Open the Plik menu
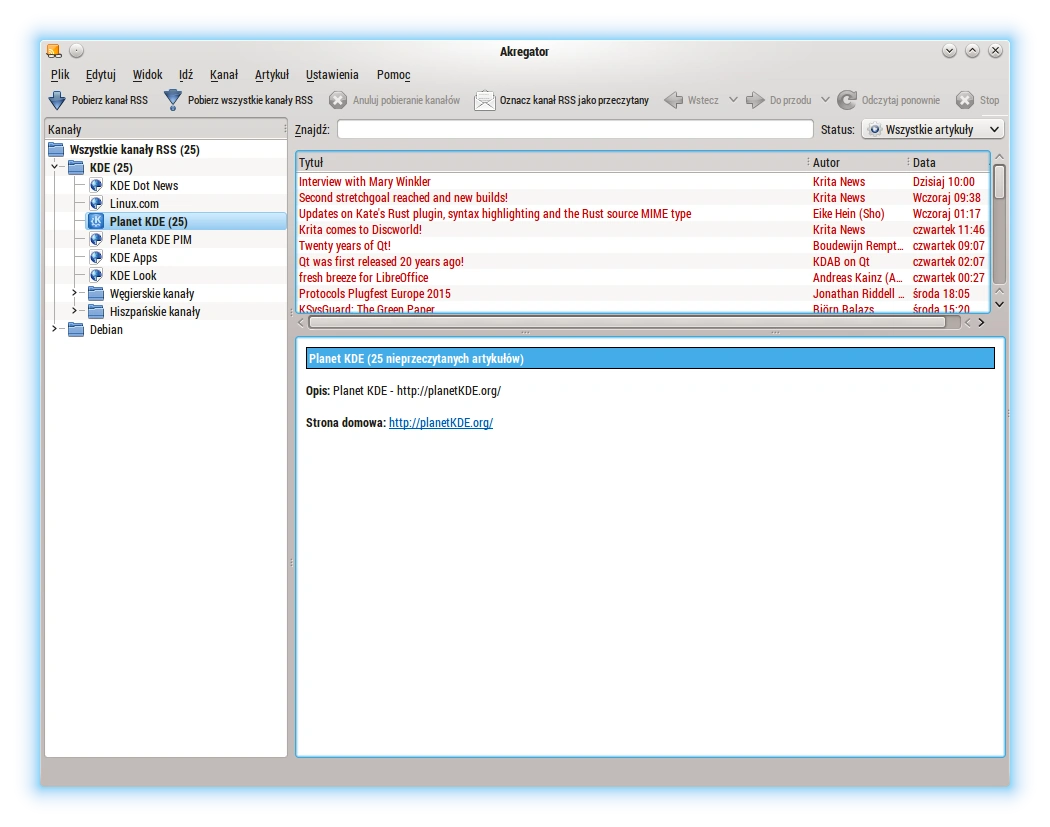This screenshot has height=827, width=1050. (x=60, y=75)
